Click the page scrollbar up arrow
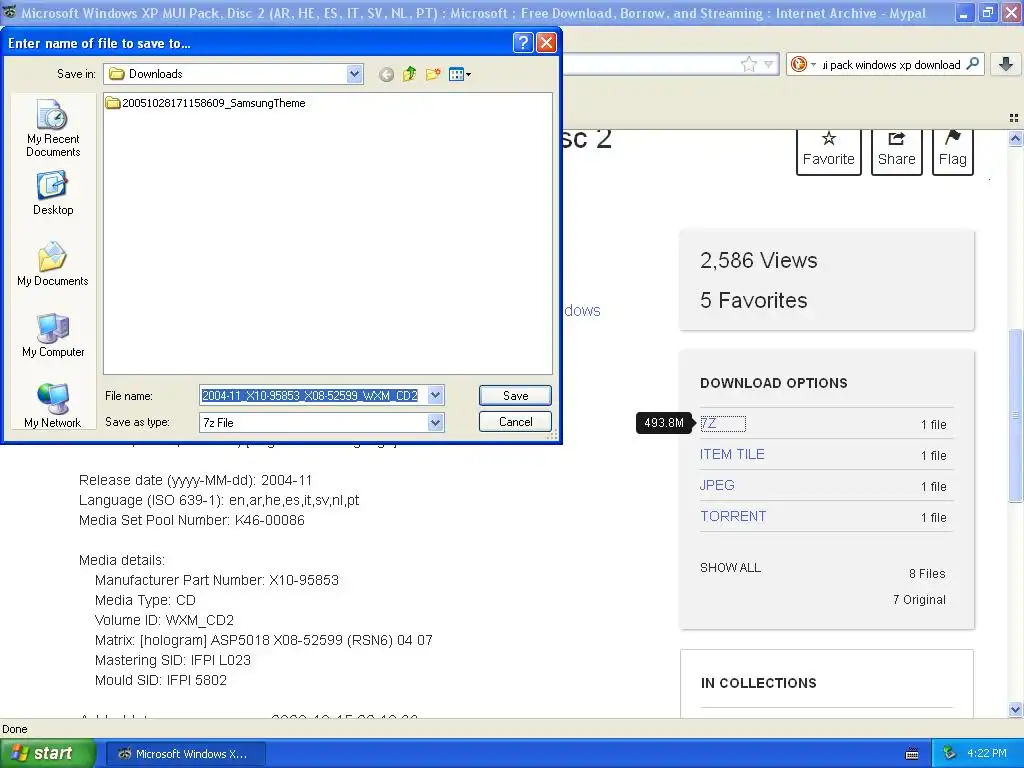The width and height of the screenshot is (1024, 768). point(1015,138)
